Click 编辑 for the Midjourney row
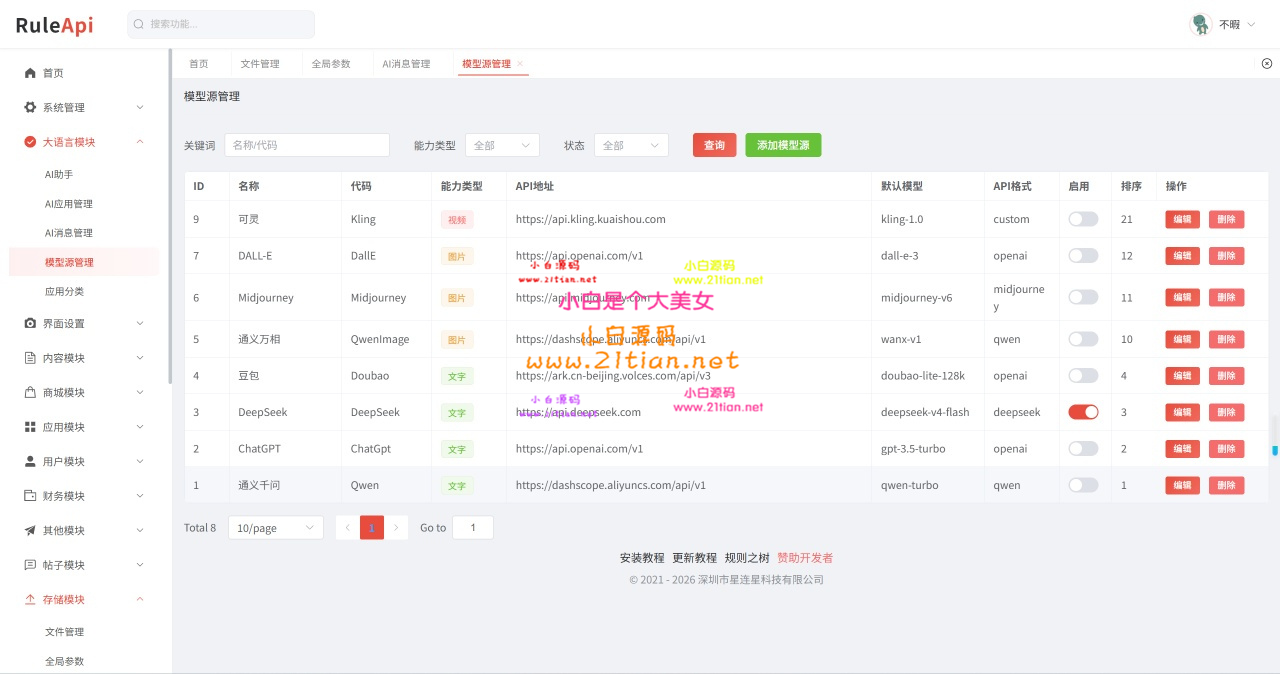 pos(1182,297)
